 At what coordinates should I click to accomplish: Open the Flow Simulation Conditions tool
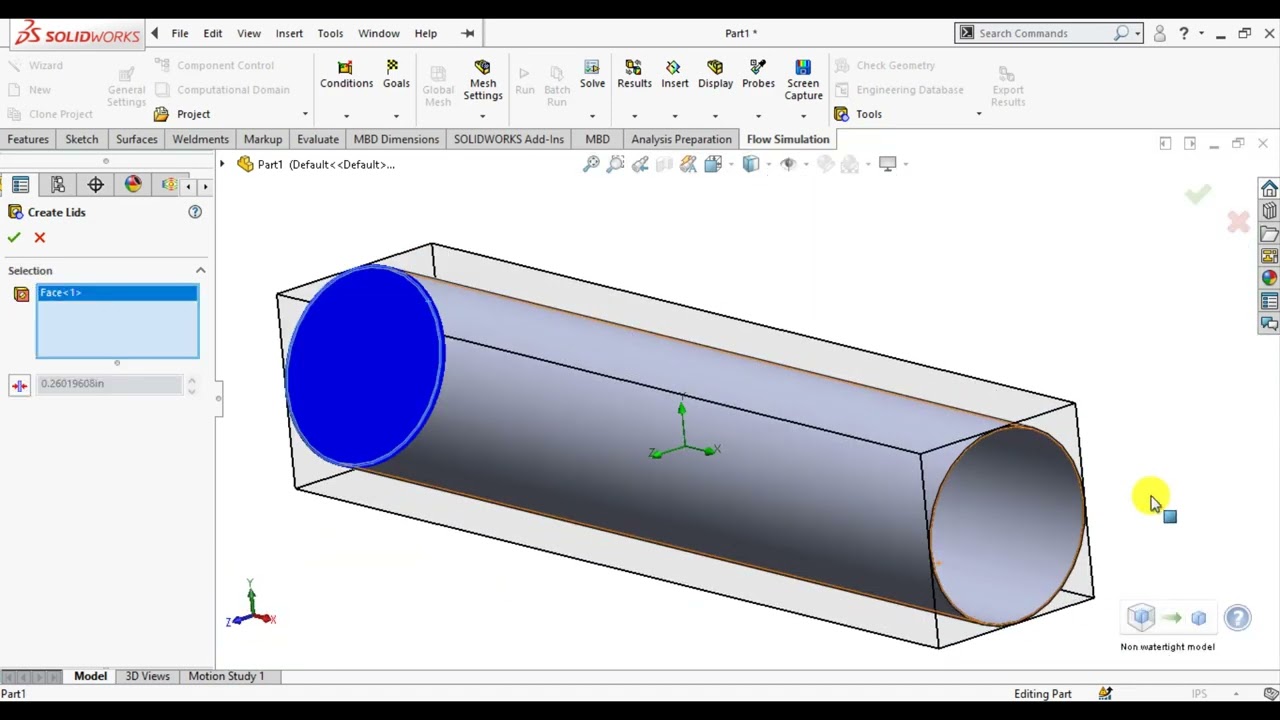(x=346, y=75)
